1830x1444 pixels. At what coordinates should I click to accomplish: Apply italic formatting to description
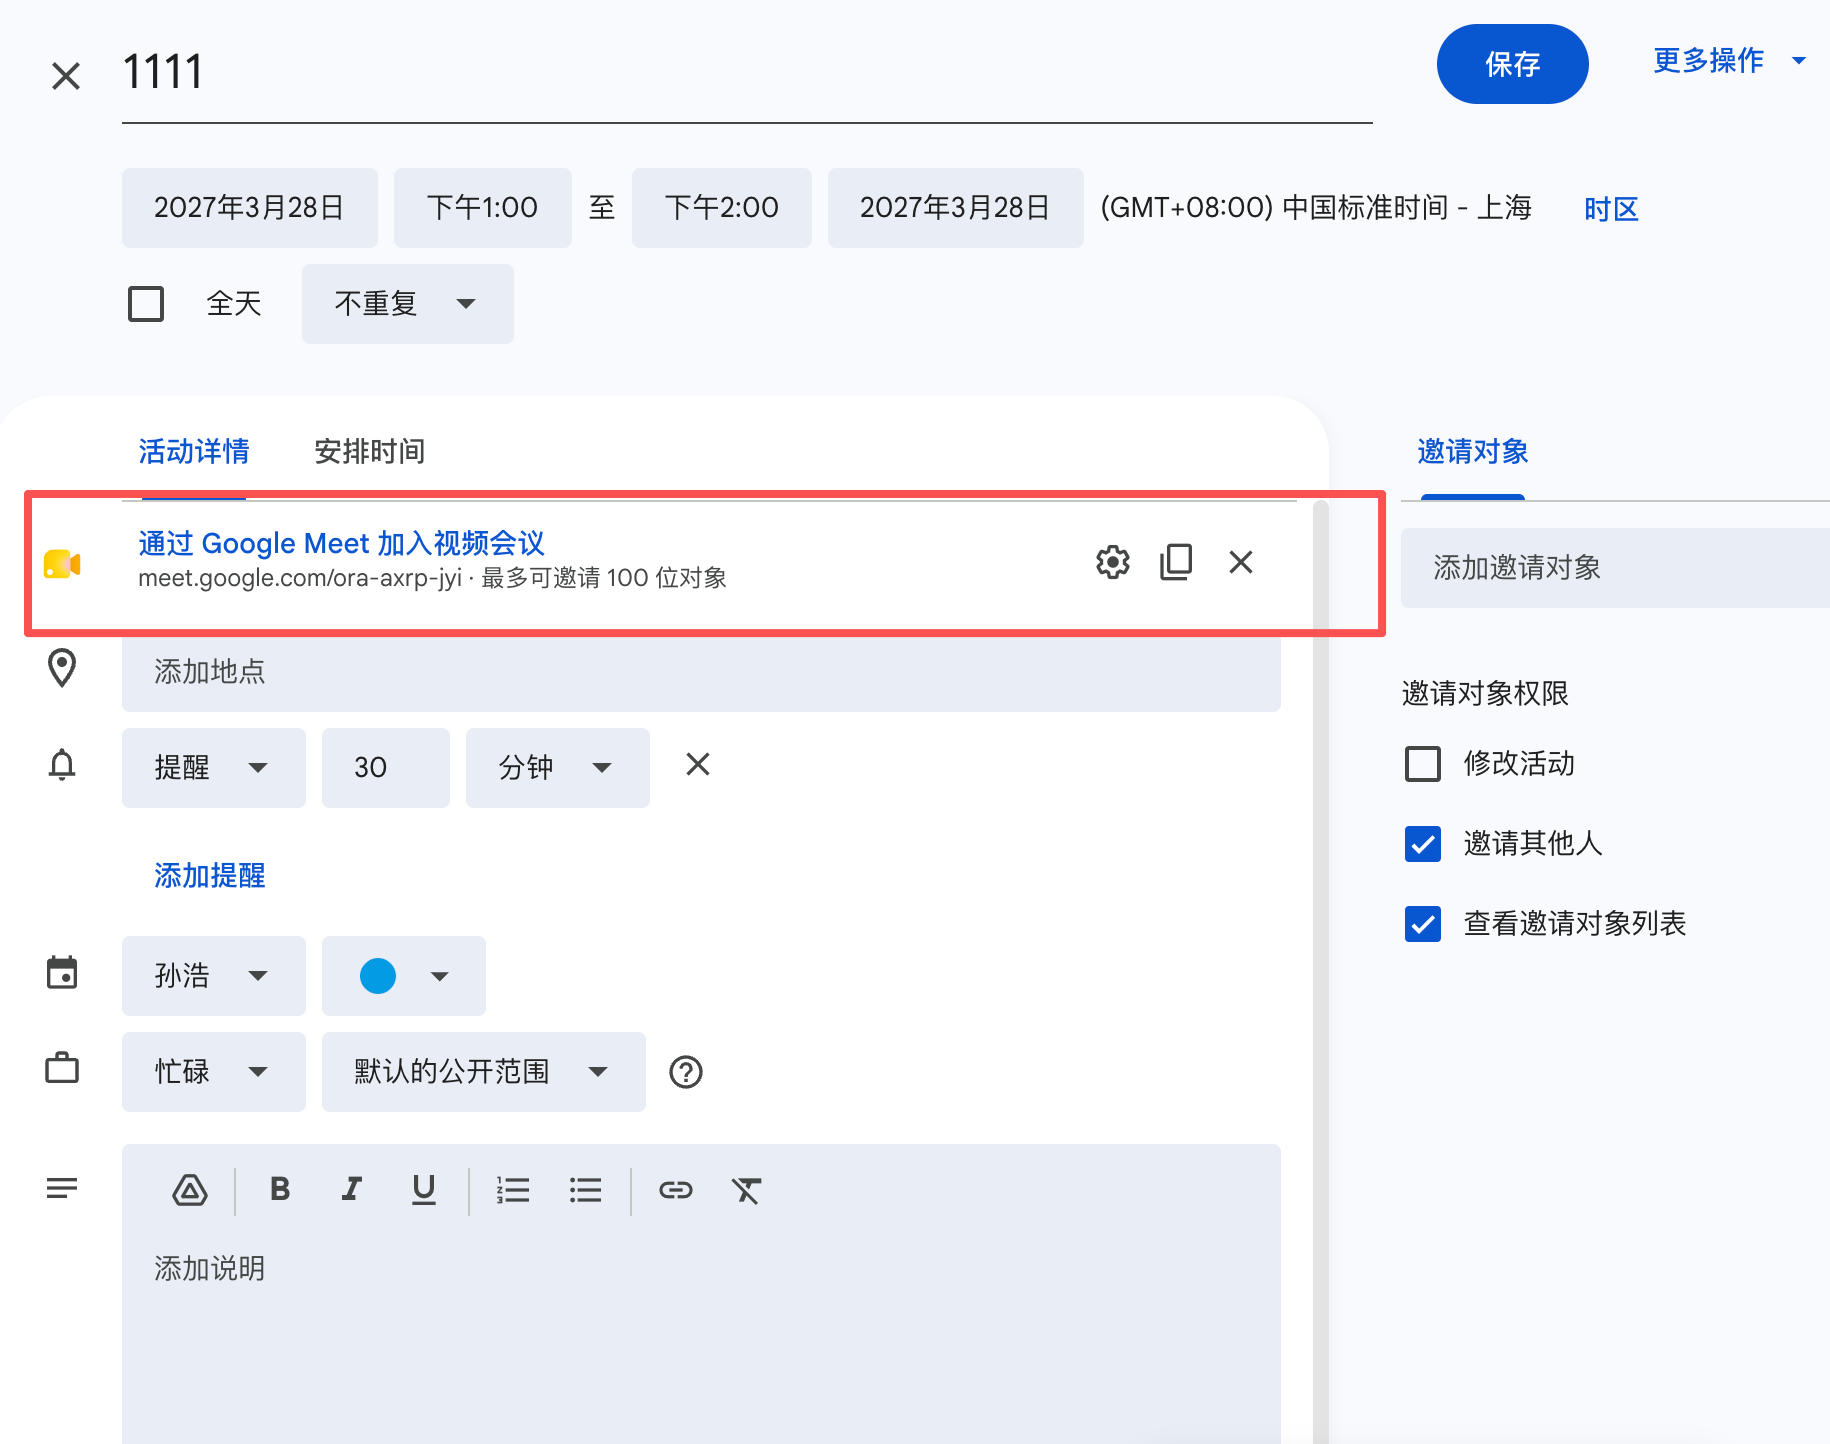(351, 1189)
